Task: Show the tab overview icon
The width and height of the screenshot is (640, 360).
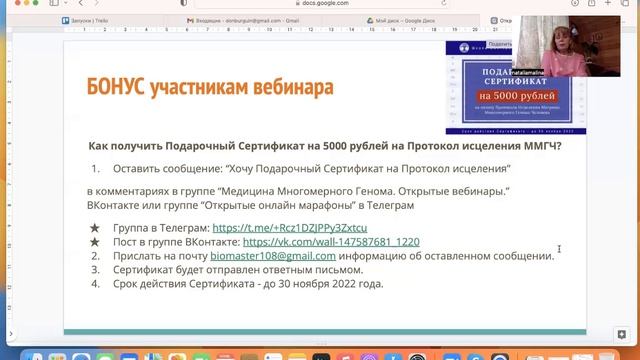Action: 625,3
